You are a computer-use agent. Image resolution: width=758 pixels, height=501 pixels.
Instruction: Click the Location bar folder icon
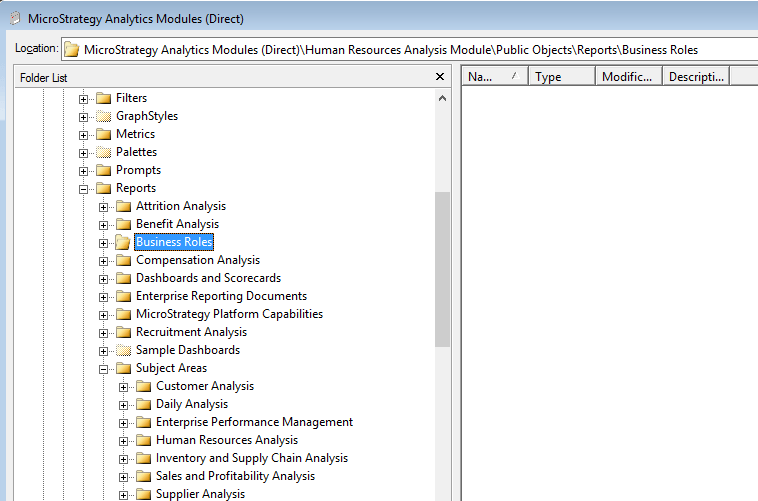click(72, 49)
